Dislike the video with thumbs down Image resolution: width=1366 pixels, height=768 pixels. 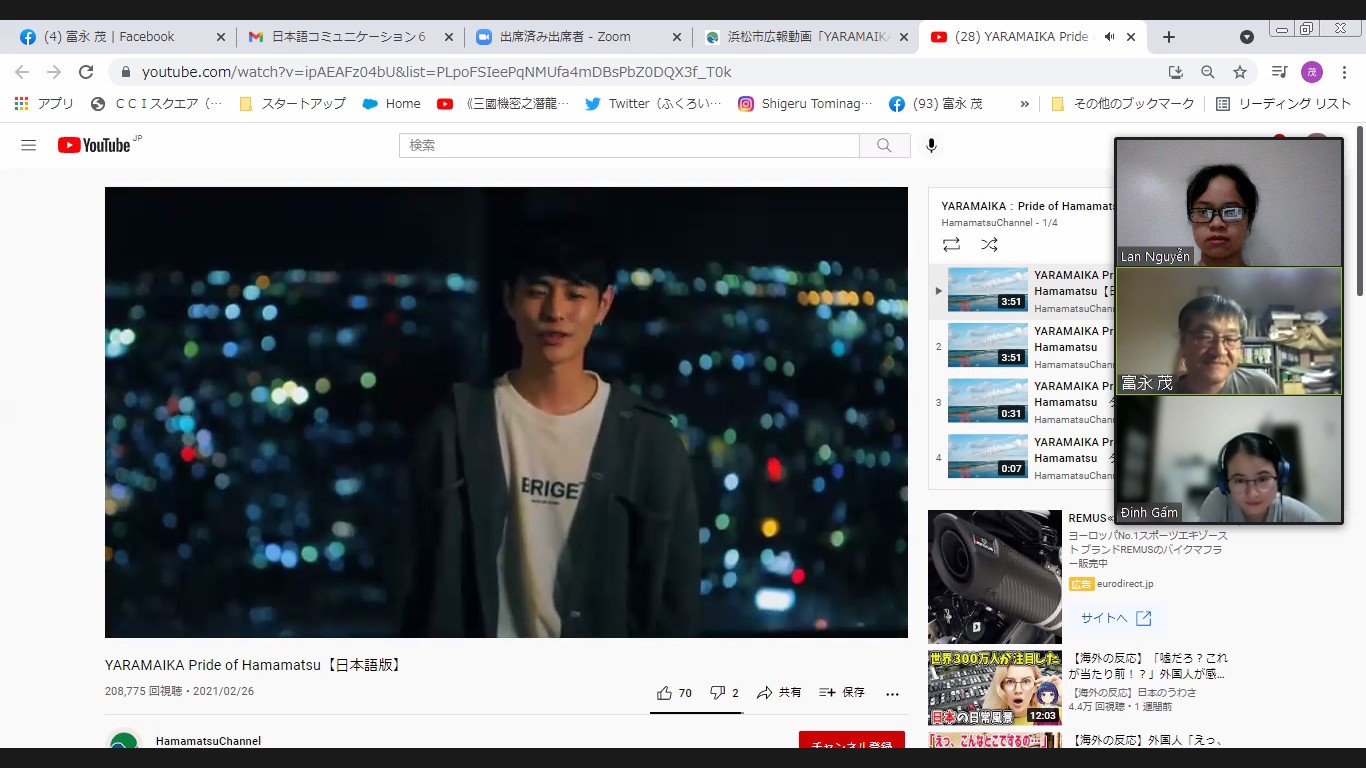point(717,693)
